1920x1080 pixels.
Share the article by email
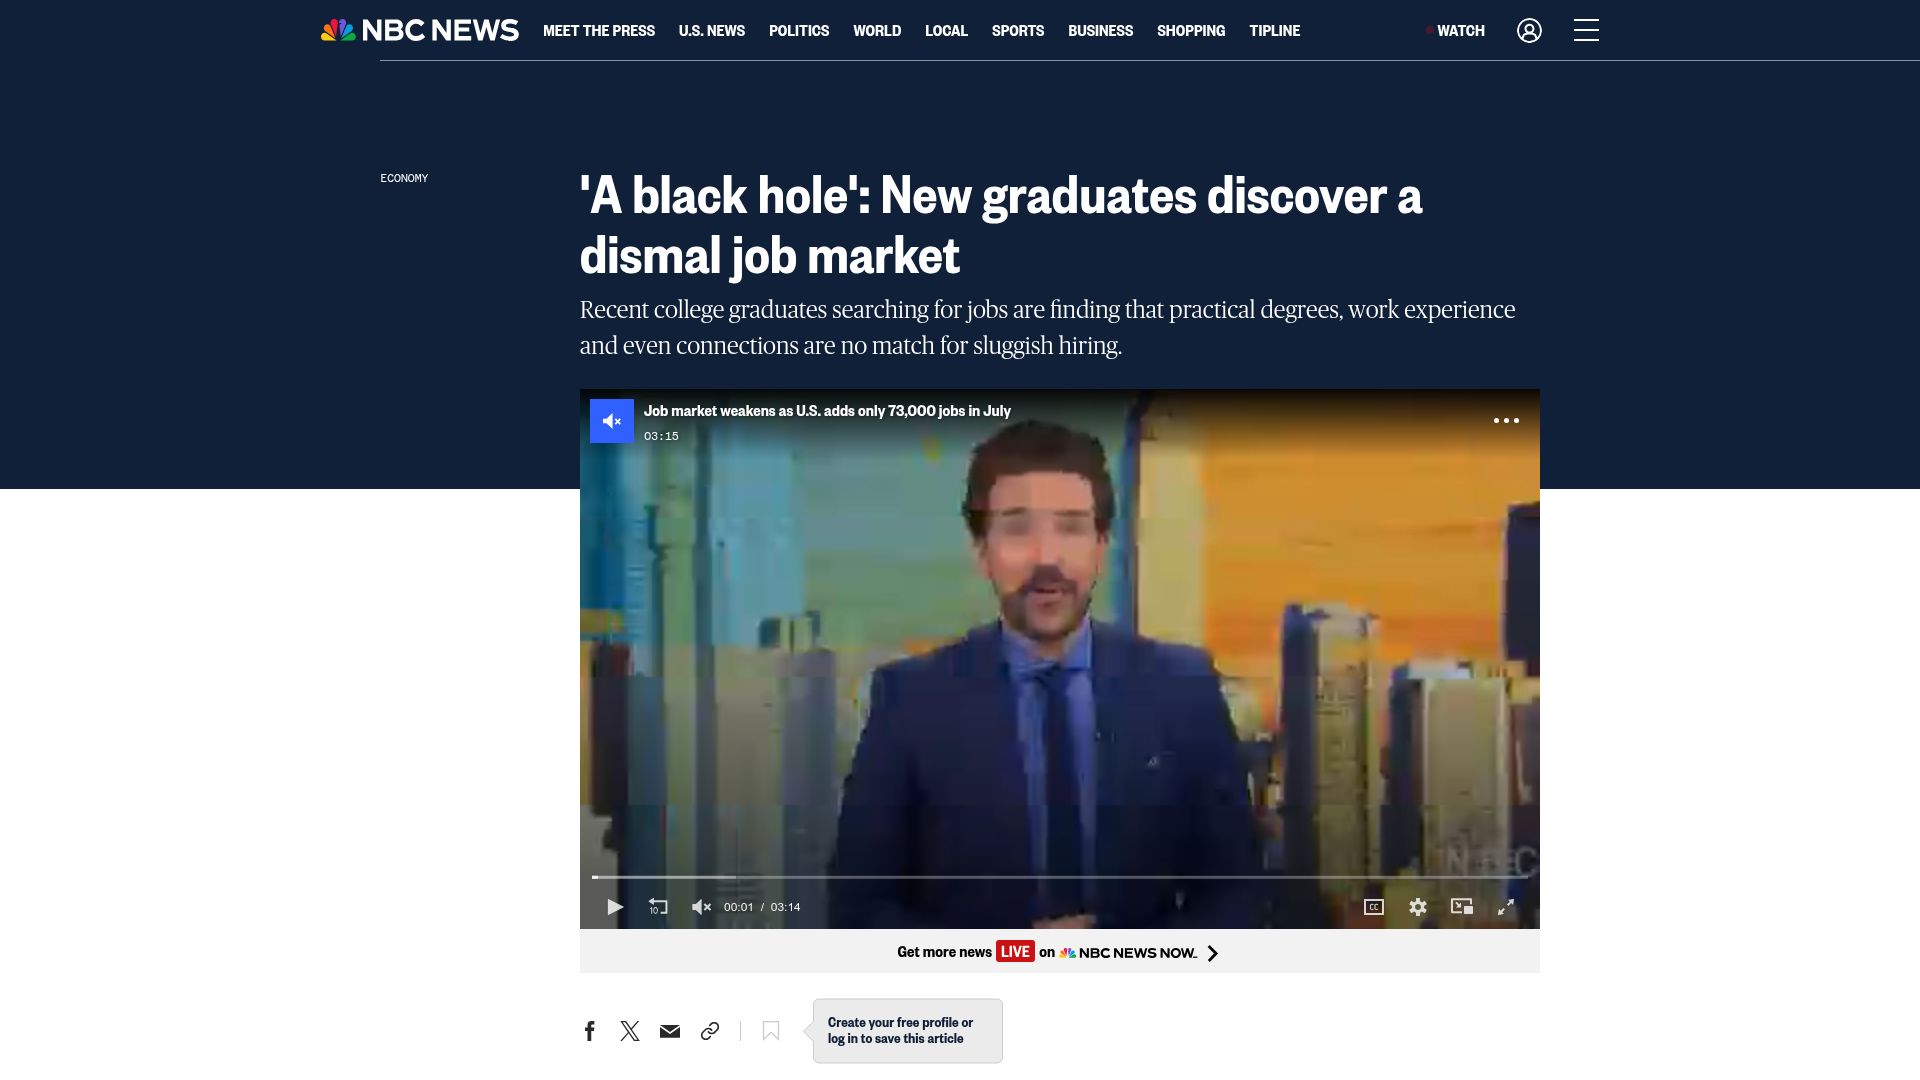pos(670,1031)
